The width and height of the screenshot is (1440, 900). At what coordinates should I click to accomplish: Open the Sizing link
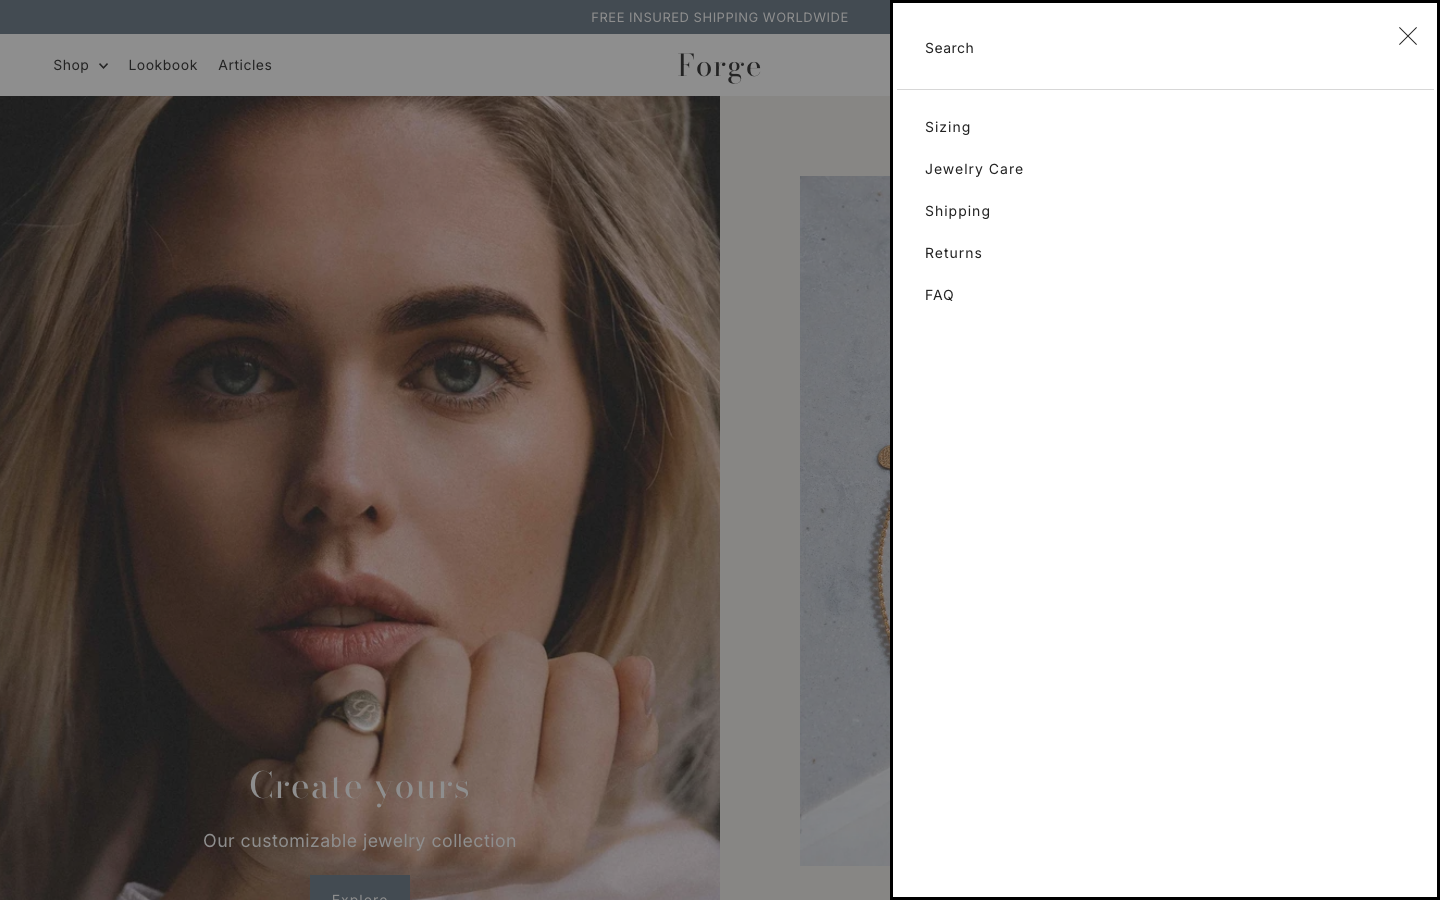(x=947, y=127)
